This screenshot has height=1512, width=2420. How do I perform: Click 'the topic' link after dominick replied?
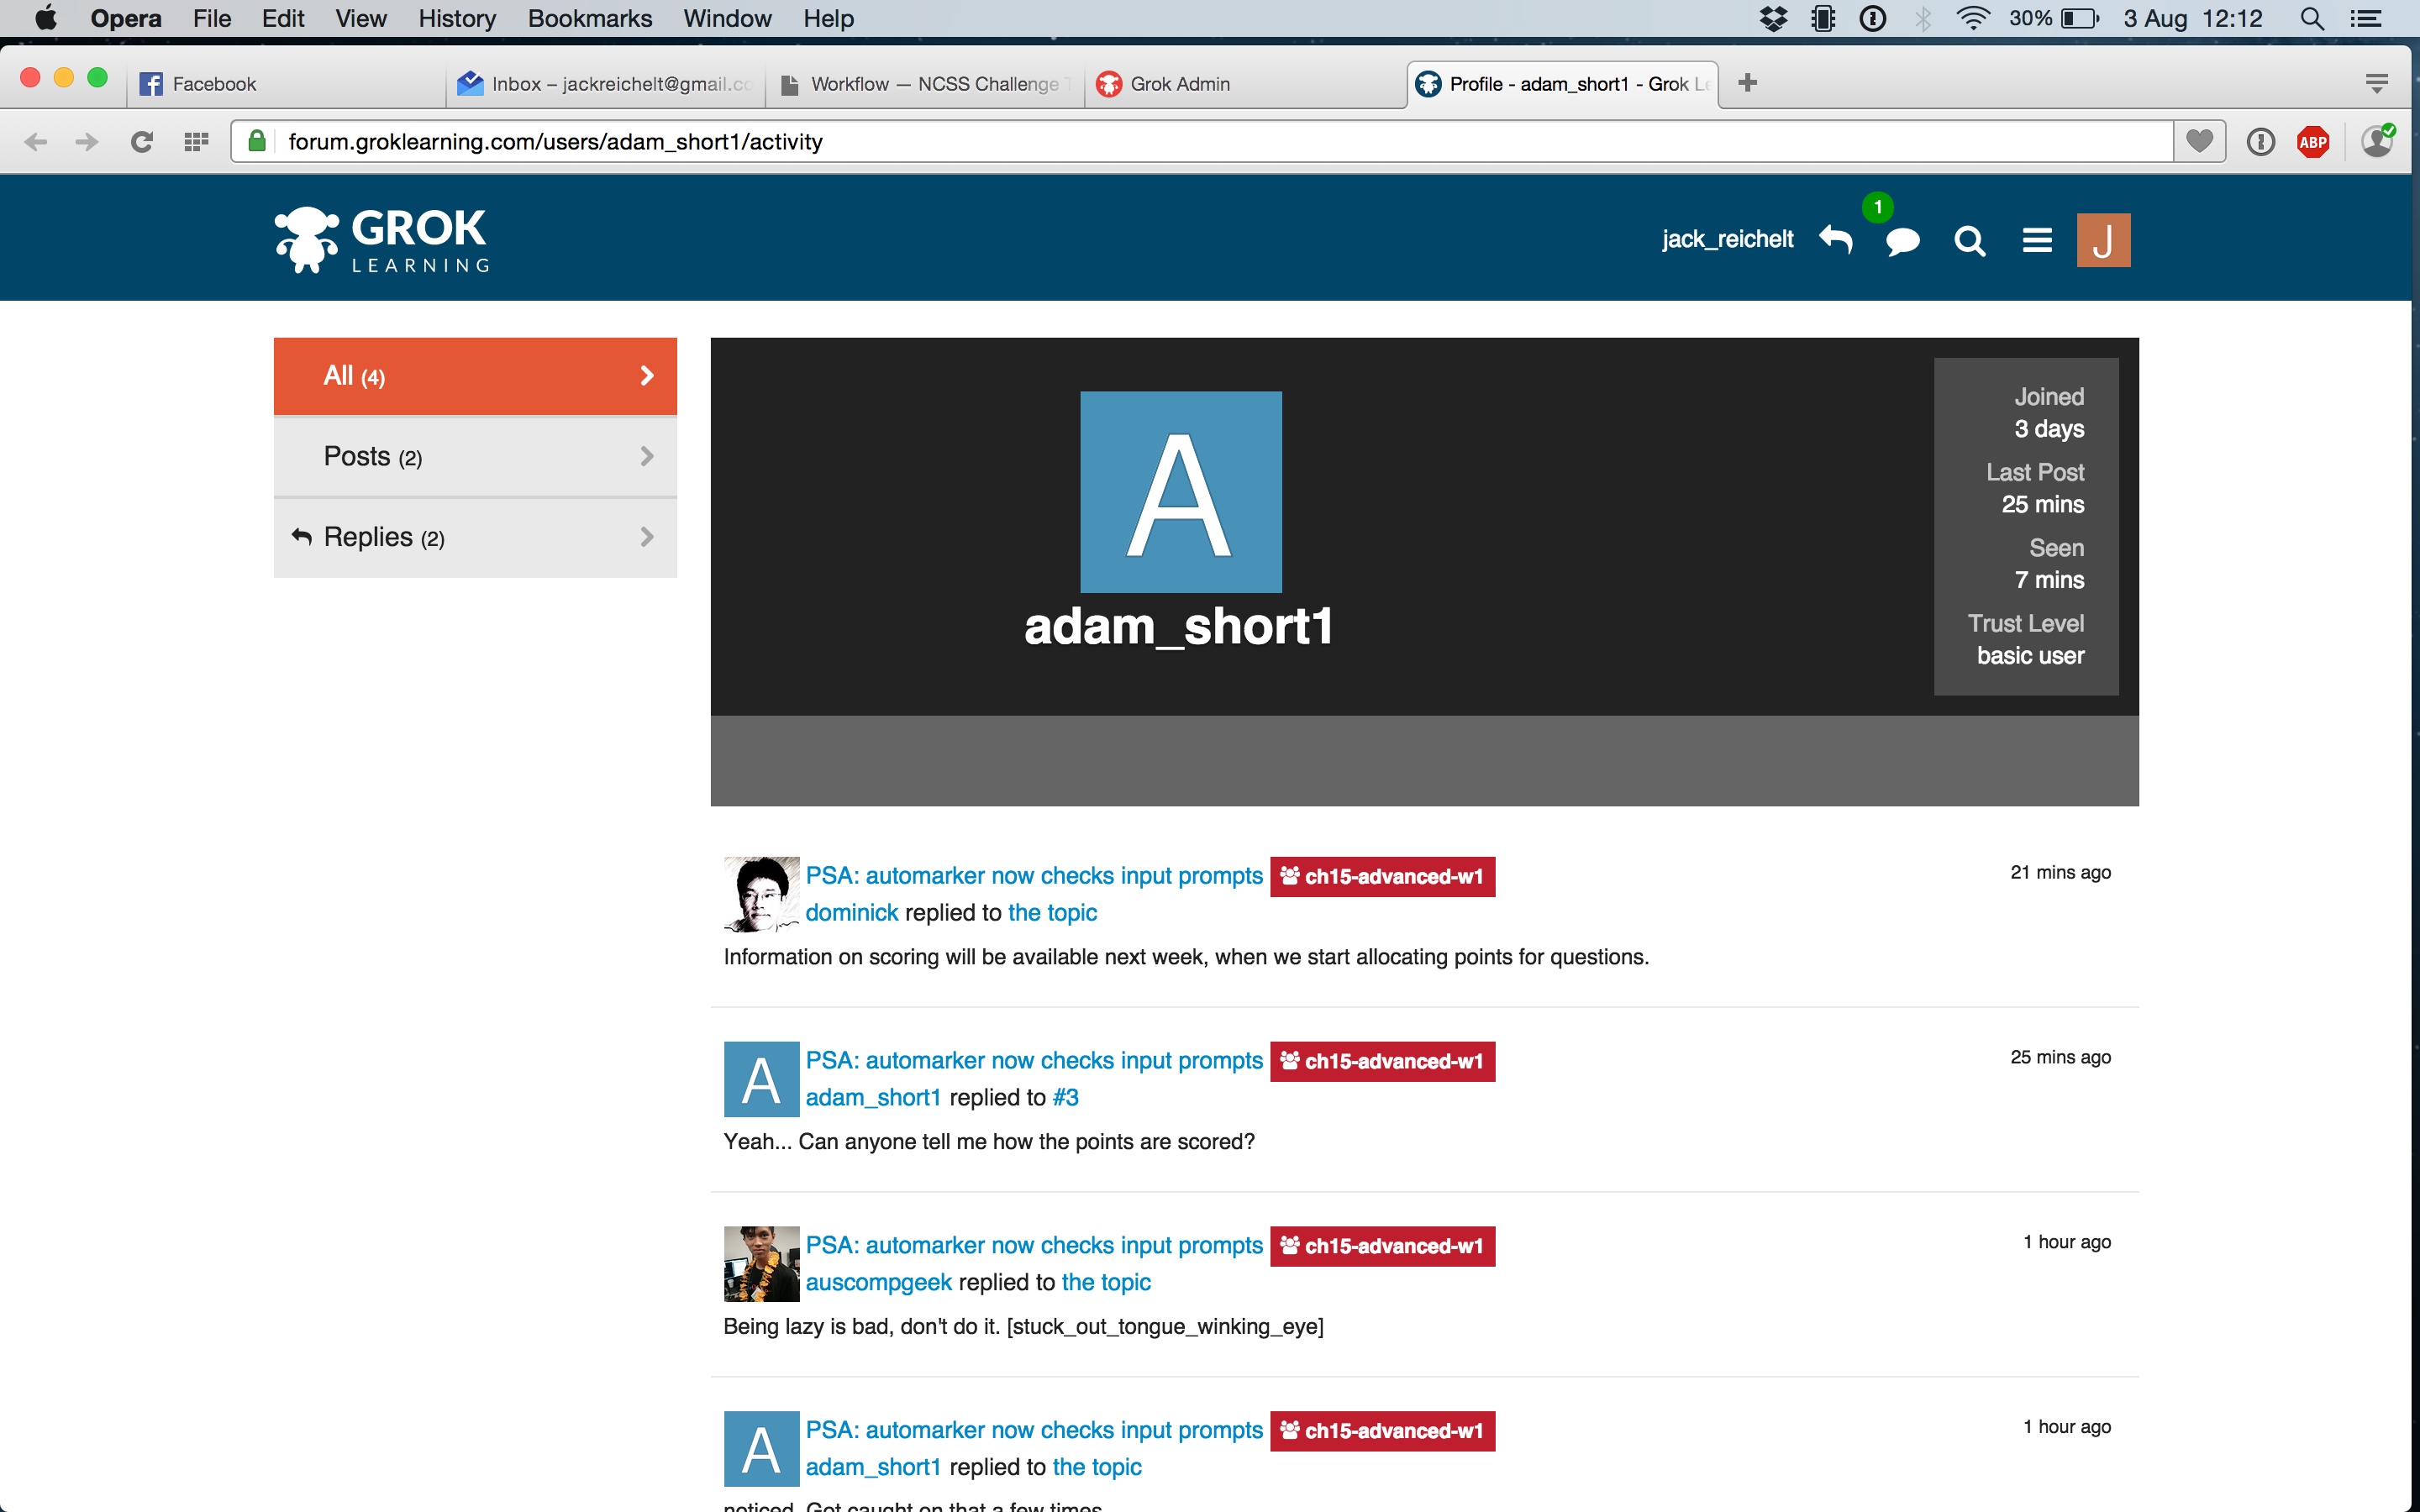[1052, 912]
